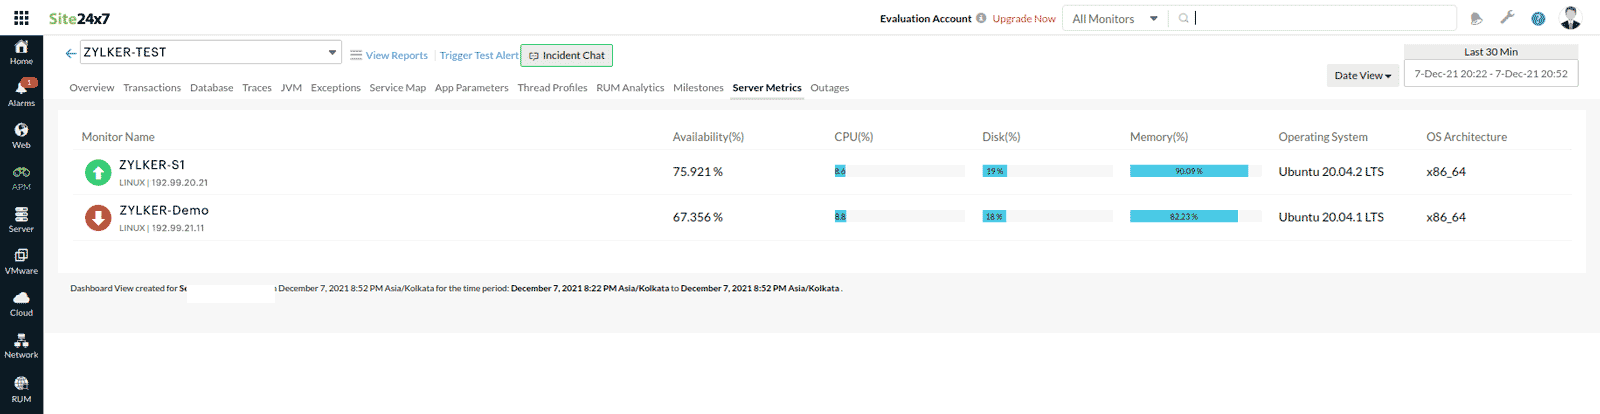Open VMware section in the sidebar

21,261
